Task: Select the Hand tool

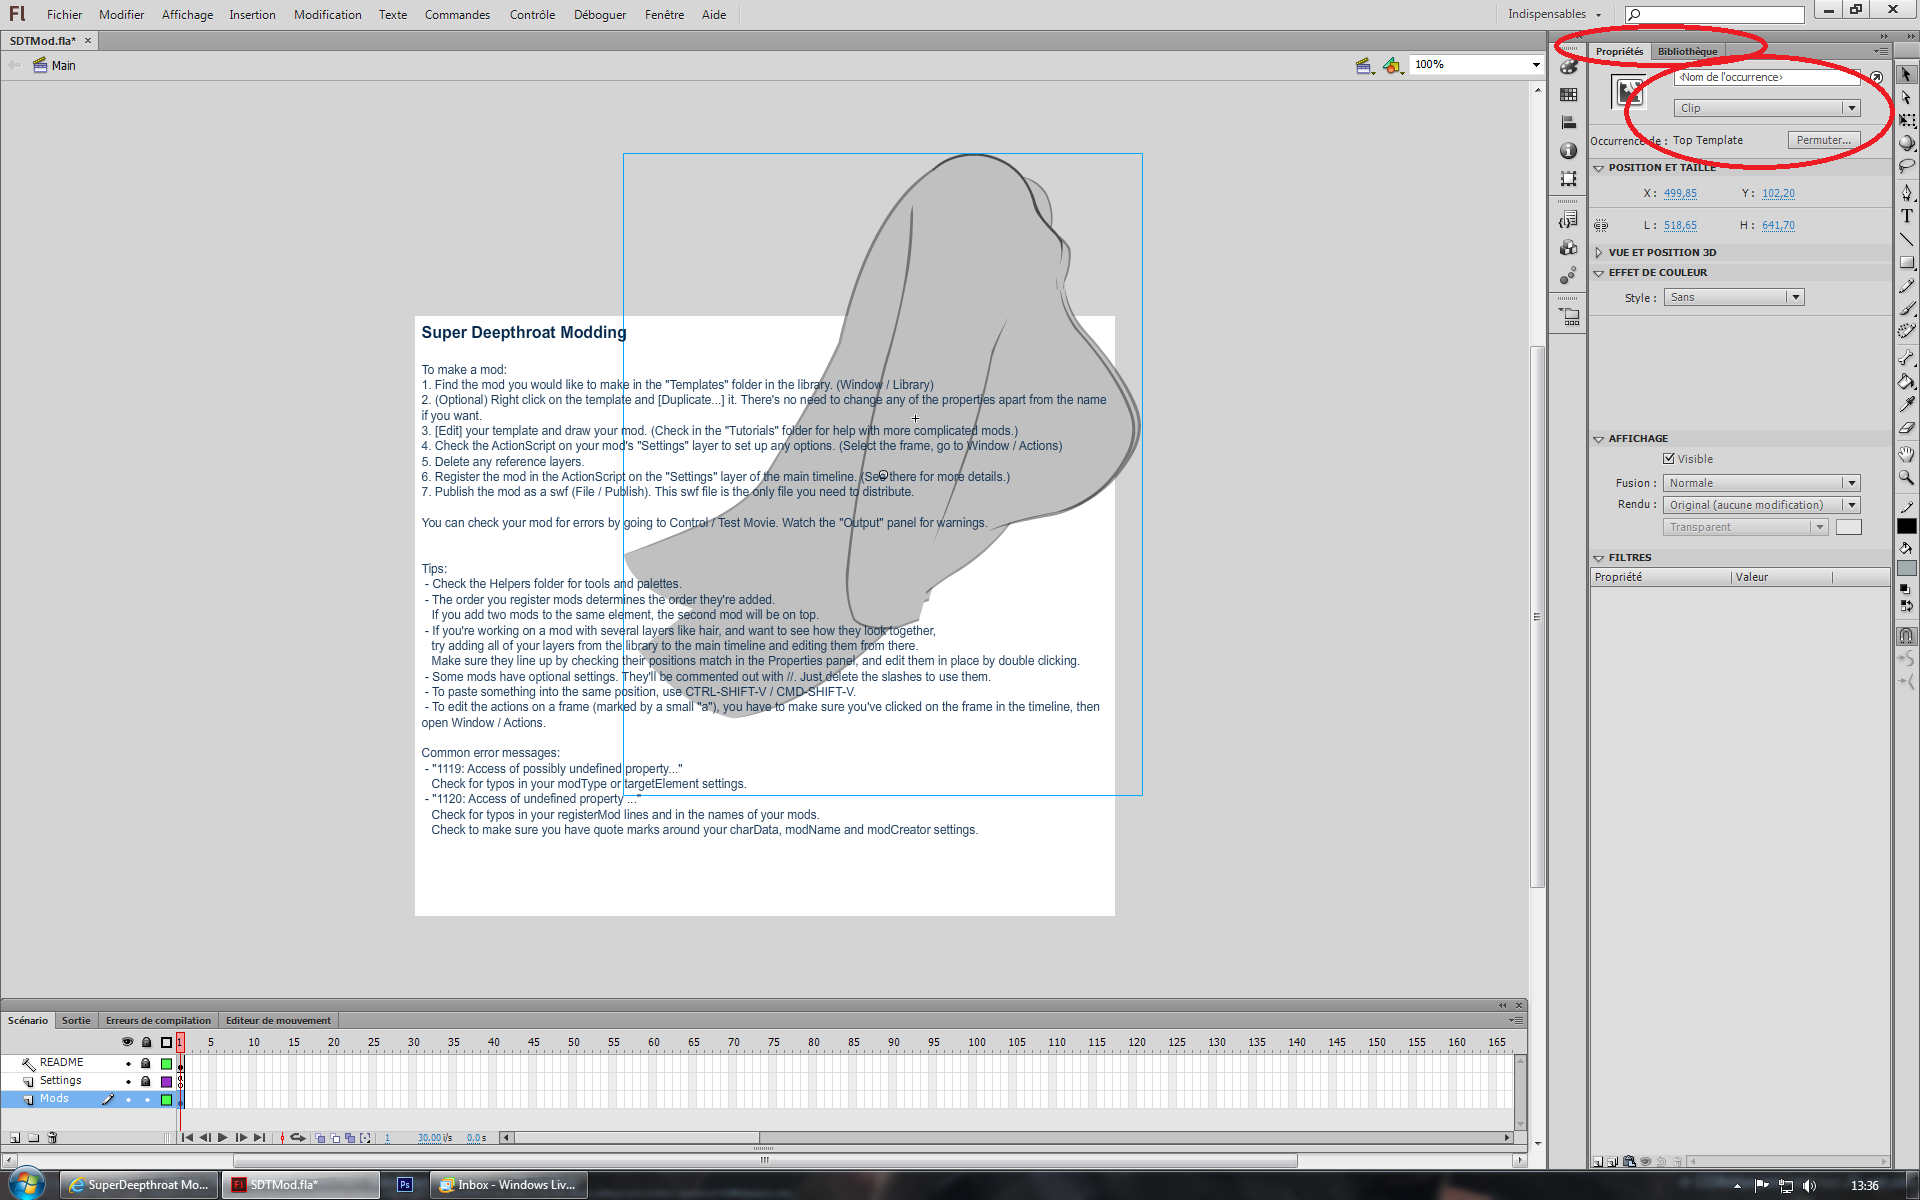Action: (x=1907, y=454)
